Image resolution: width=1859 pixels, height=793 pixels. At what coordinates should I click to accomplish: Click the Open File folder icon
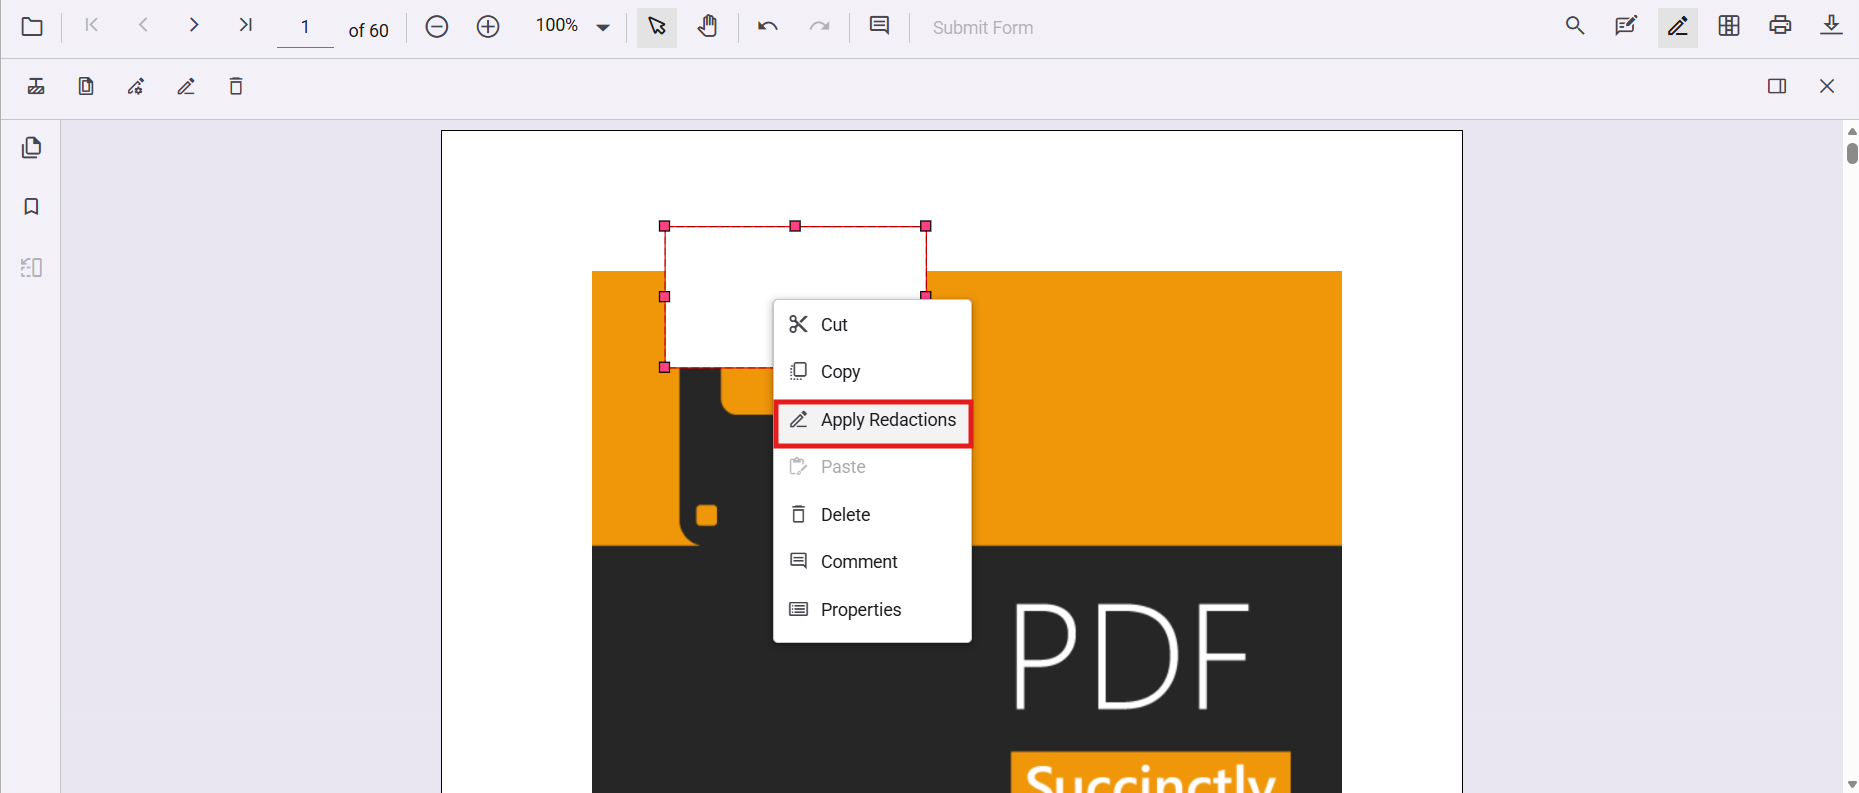tap(32, 27)
